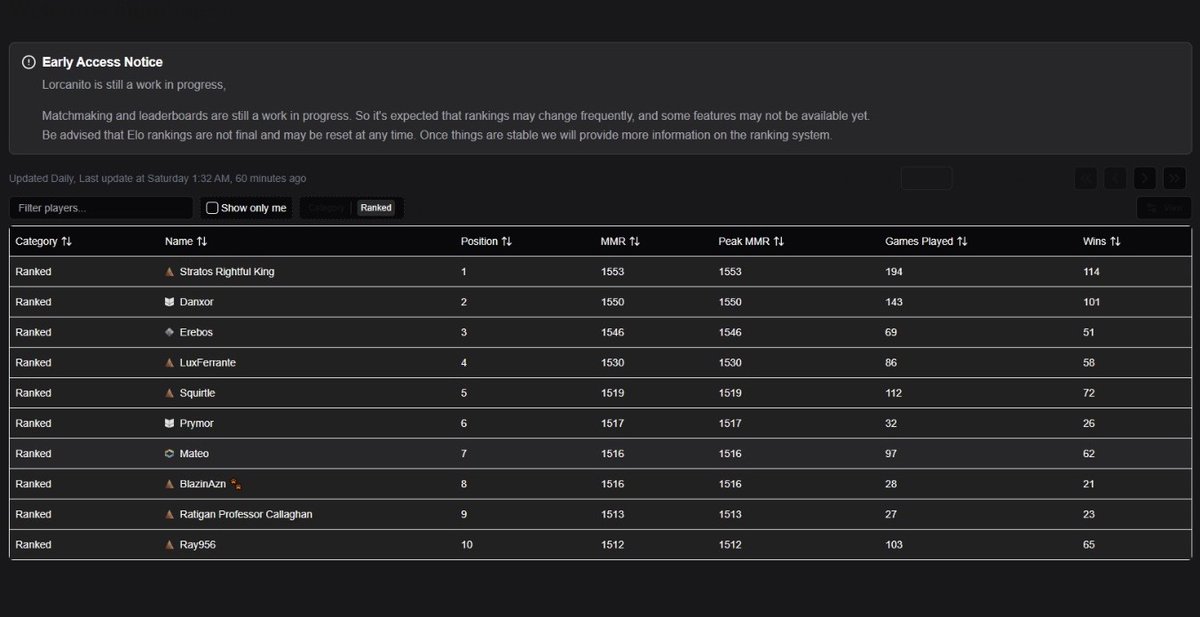The image size is (1200, 617).
Task: Click MMR value 1550 in Danxor row
Action: tap(612, 302)
